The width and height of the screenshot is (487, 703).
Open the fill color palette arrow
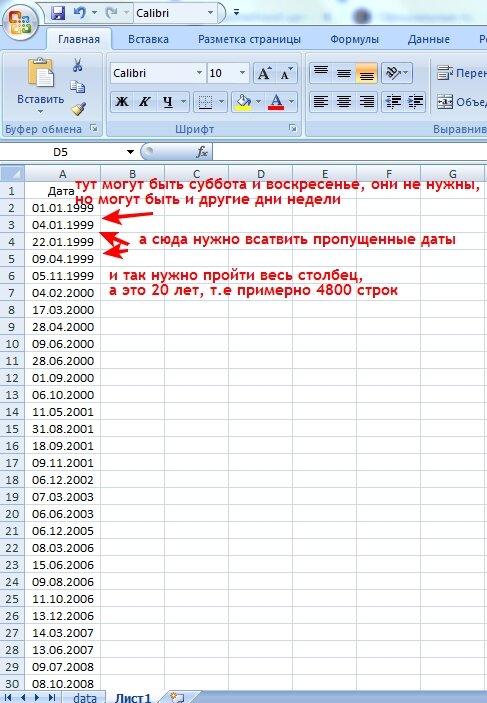[259, 102]
